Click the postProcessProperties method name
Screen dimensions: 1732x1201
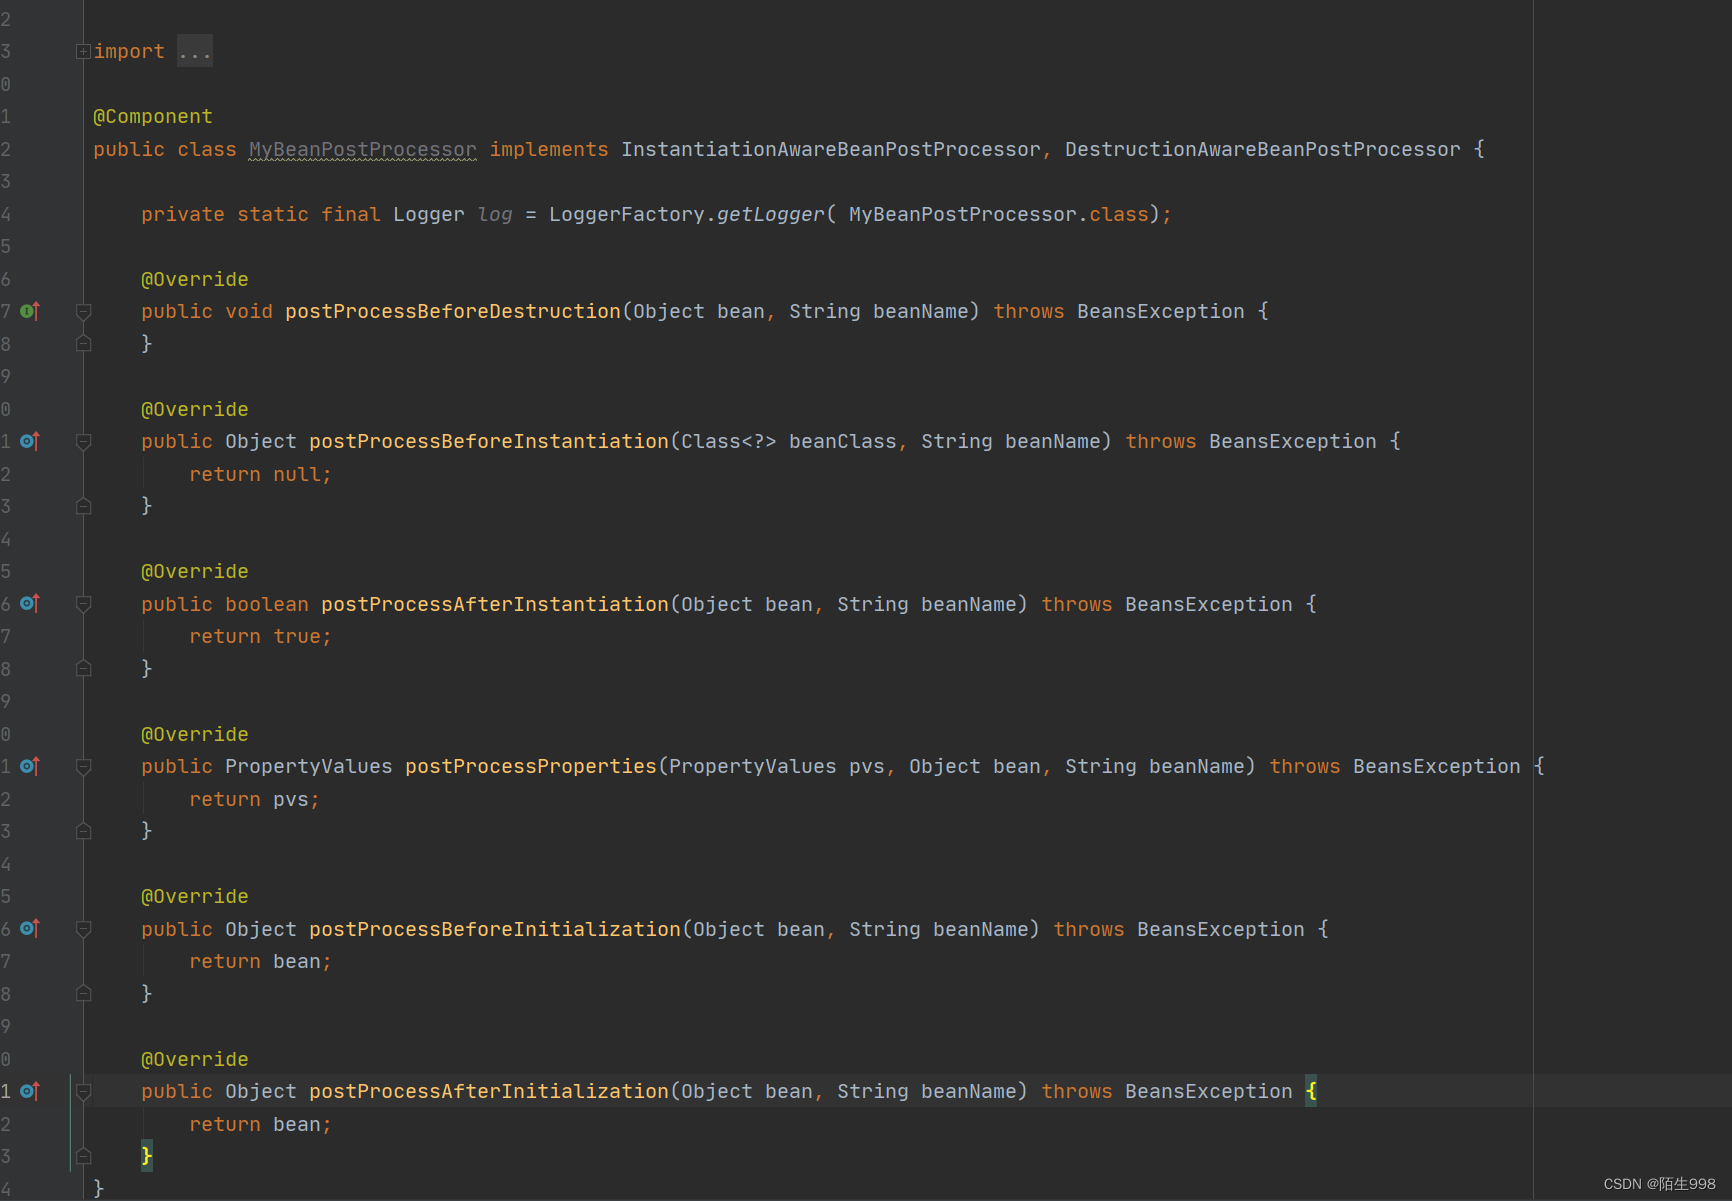531,767
